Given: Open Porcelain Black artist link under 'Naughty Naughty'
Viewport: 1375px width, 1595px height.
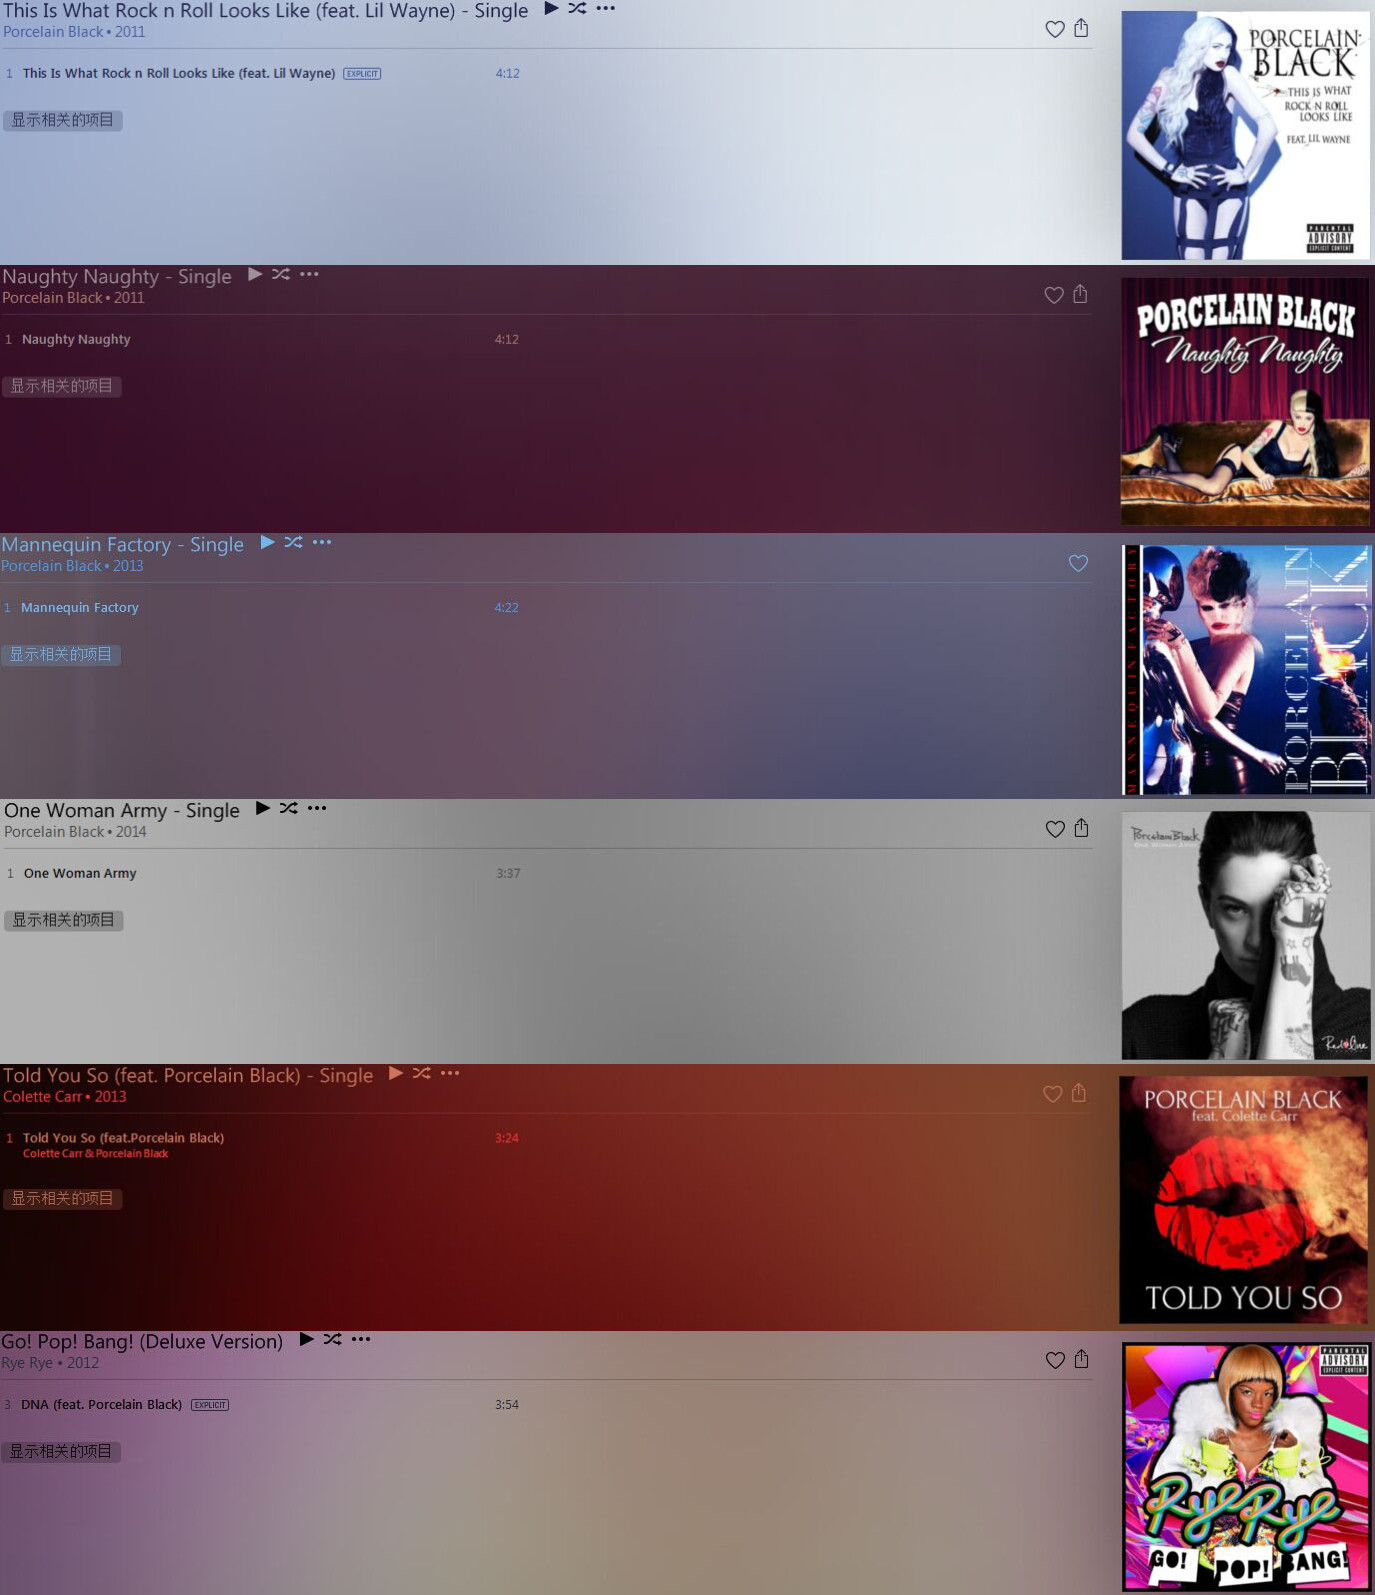Looking at the screenshot, I should tap(52, 298).
